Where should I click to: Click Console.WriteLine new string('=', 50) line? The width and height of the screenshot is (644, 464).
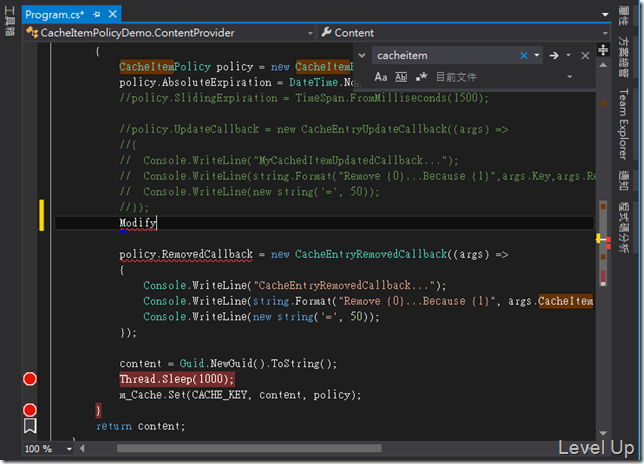tap(261, 317)
